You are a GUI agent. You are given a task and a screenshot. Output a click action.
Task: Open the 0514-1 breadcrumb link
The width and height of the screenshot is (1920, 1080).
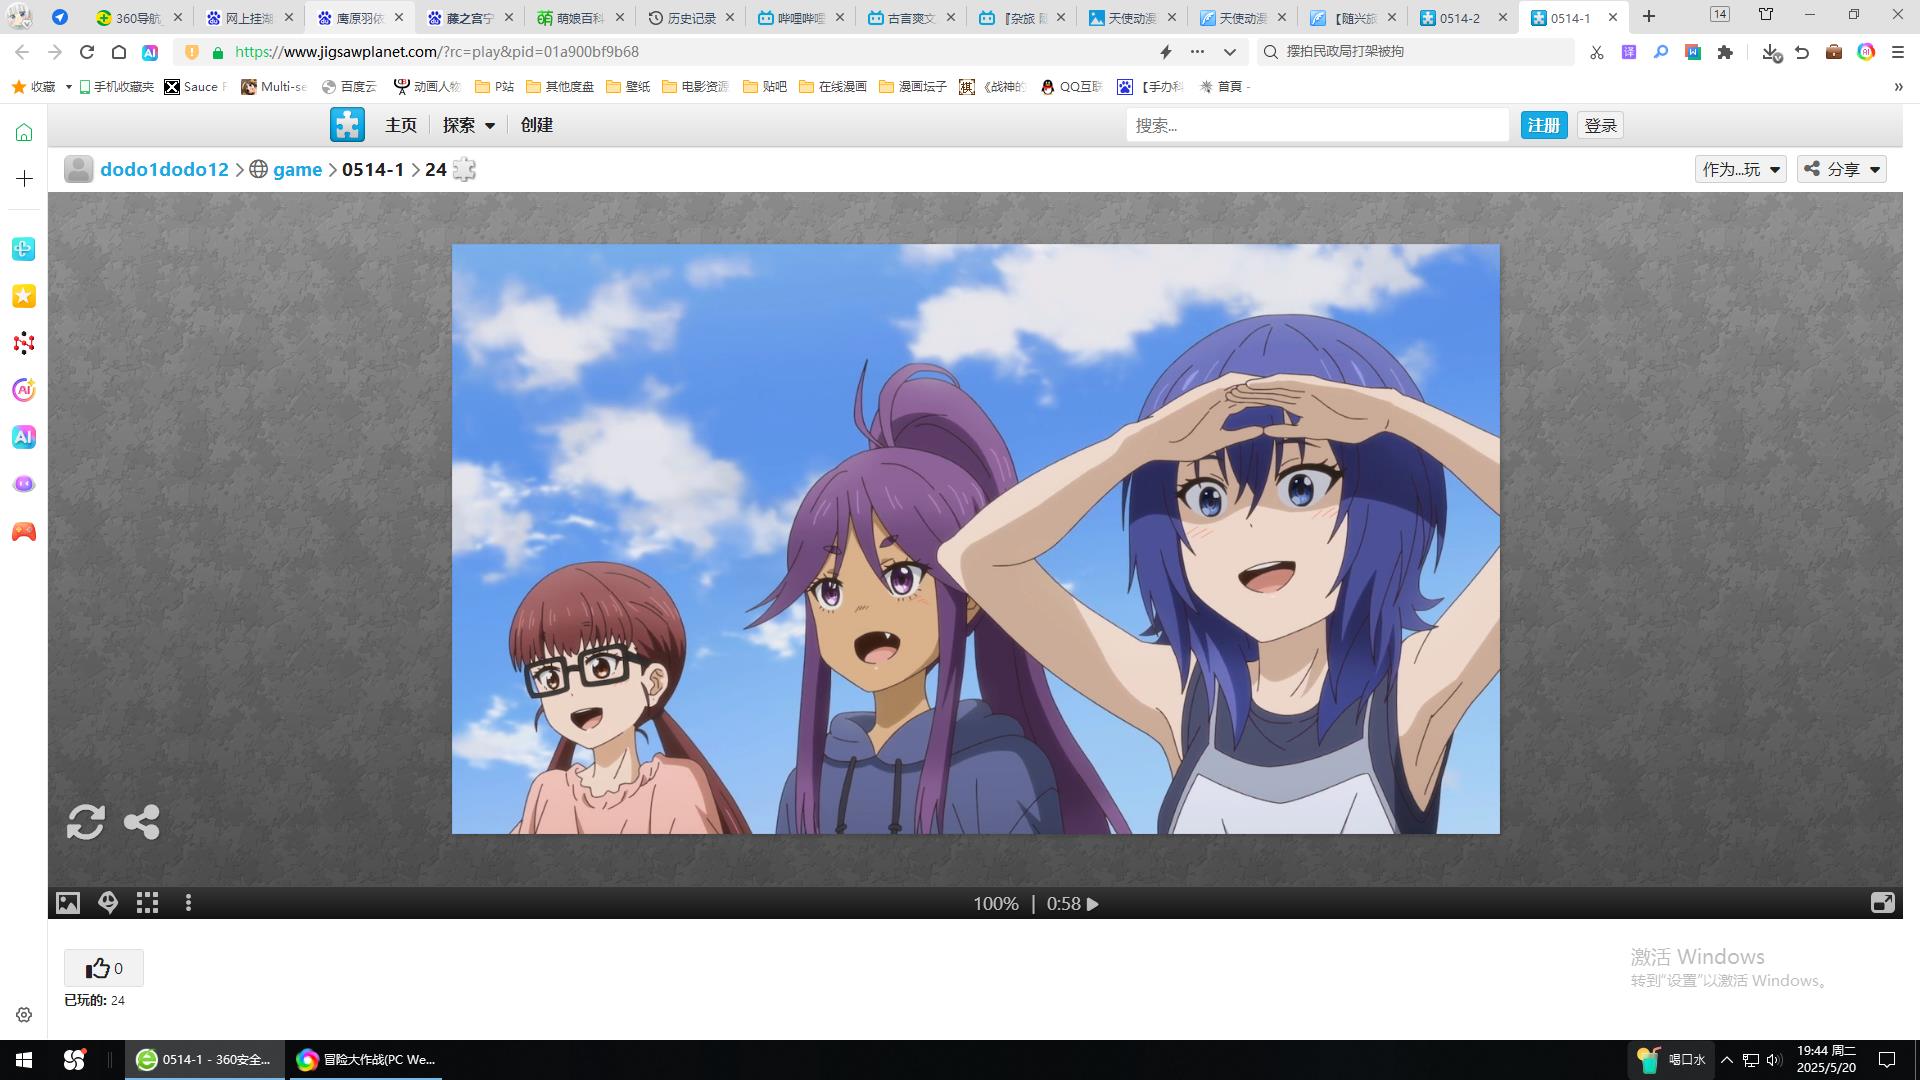[373, 169]
